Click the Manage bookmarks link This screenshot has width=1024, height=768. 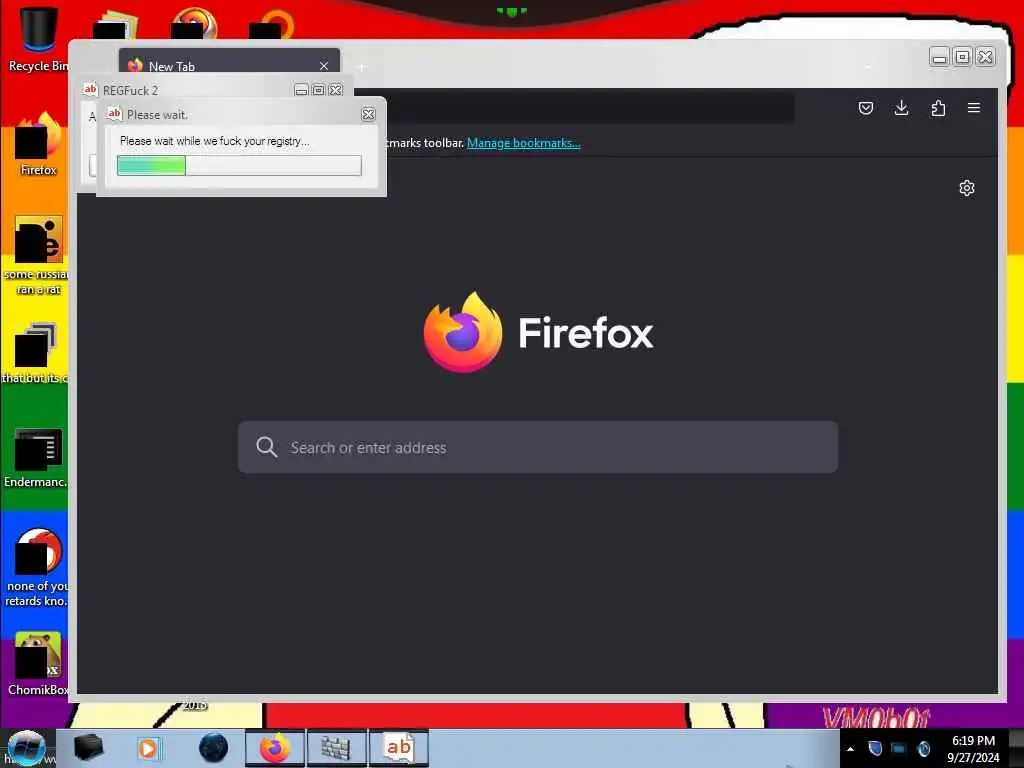[524, 143]
